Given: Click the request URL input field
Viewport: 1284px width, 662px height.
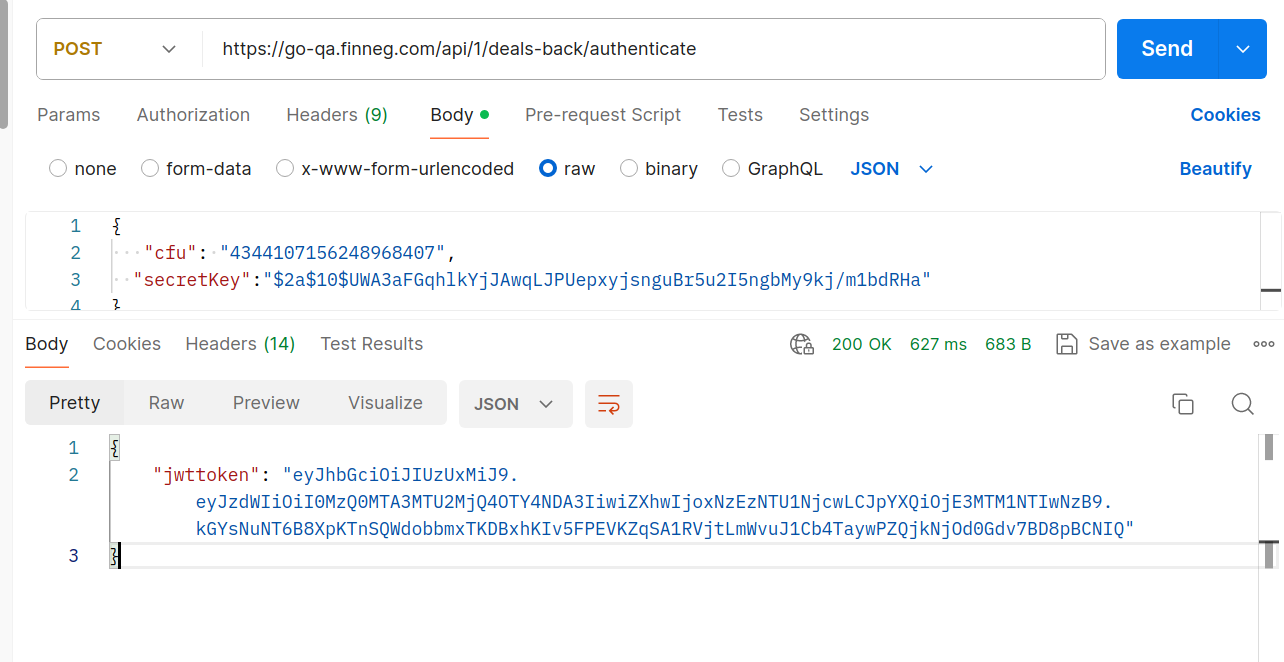Looking at the screenshot, I should point(650,49).
